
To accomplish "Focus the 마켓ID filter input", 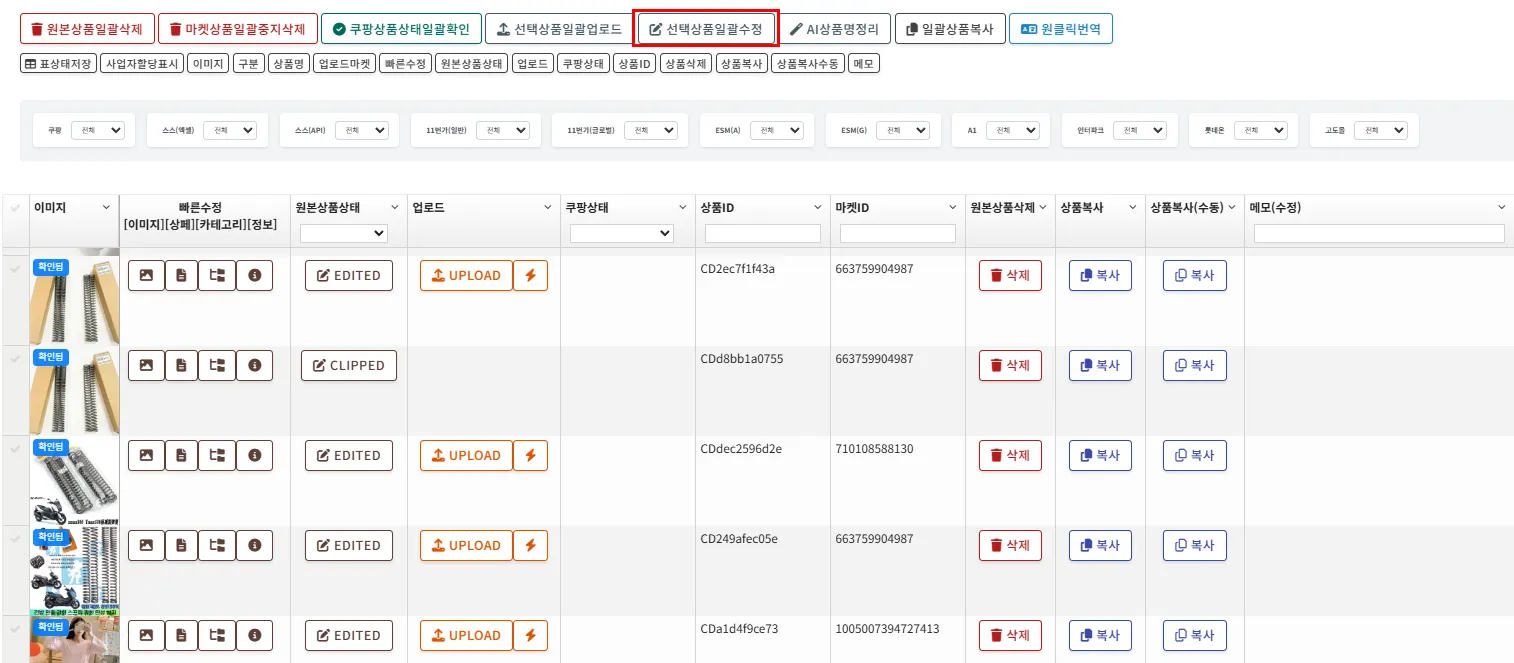I will click(897, 233).
